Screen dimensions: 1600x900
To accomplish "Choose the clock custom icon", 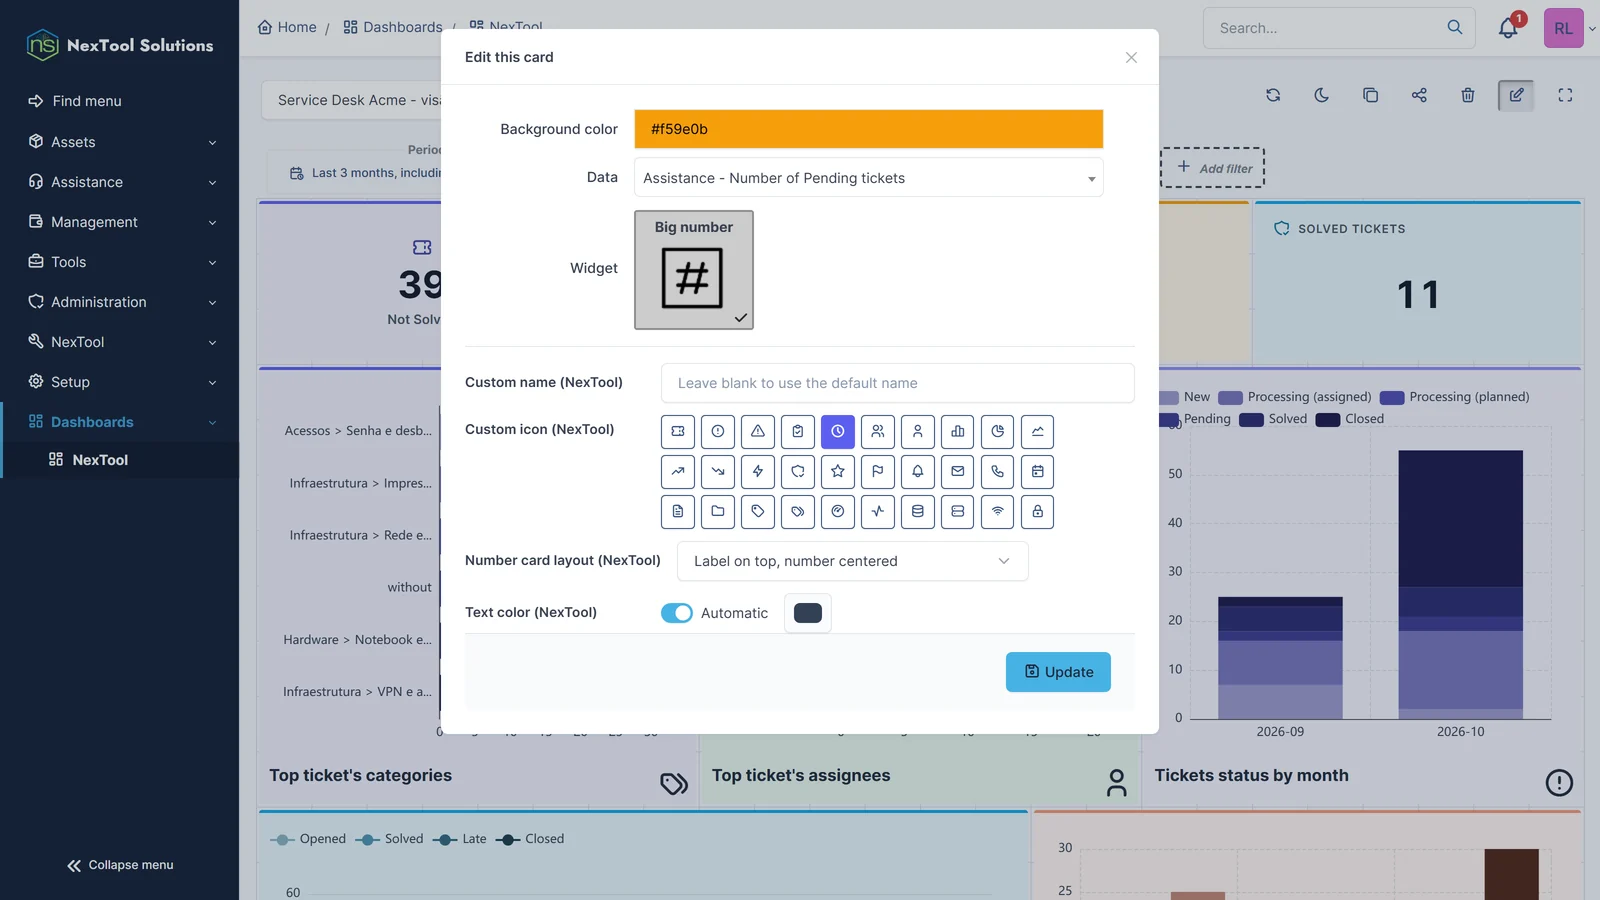I will [838, 432].
